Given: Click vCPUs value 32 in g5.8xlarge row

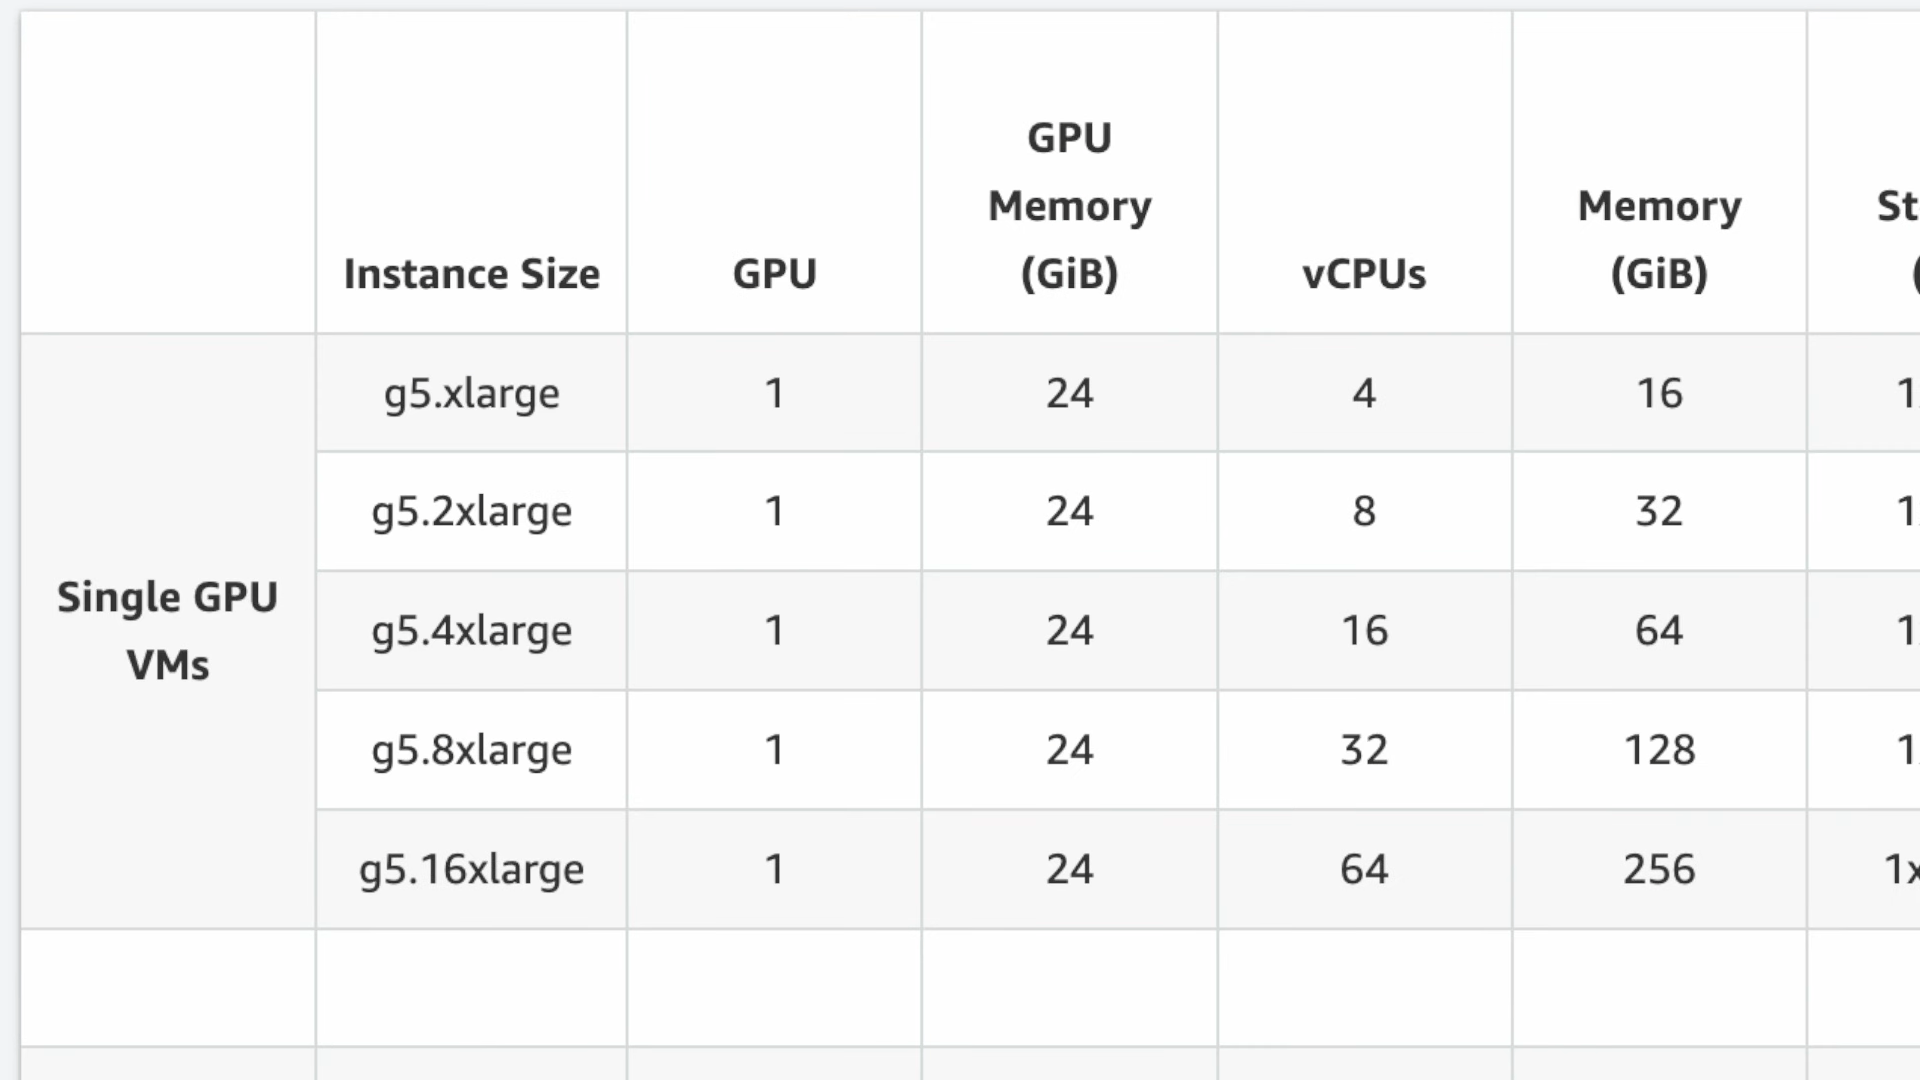Looking at the screenshot, I should 1364,750.
